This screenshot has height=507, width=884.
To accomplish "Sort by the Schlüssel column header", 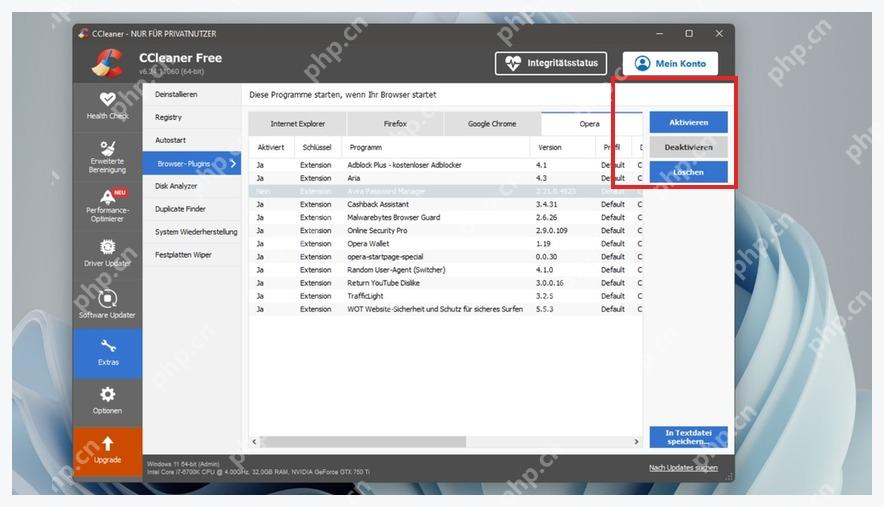I will click(x=317, y=147).
